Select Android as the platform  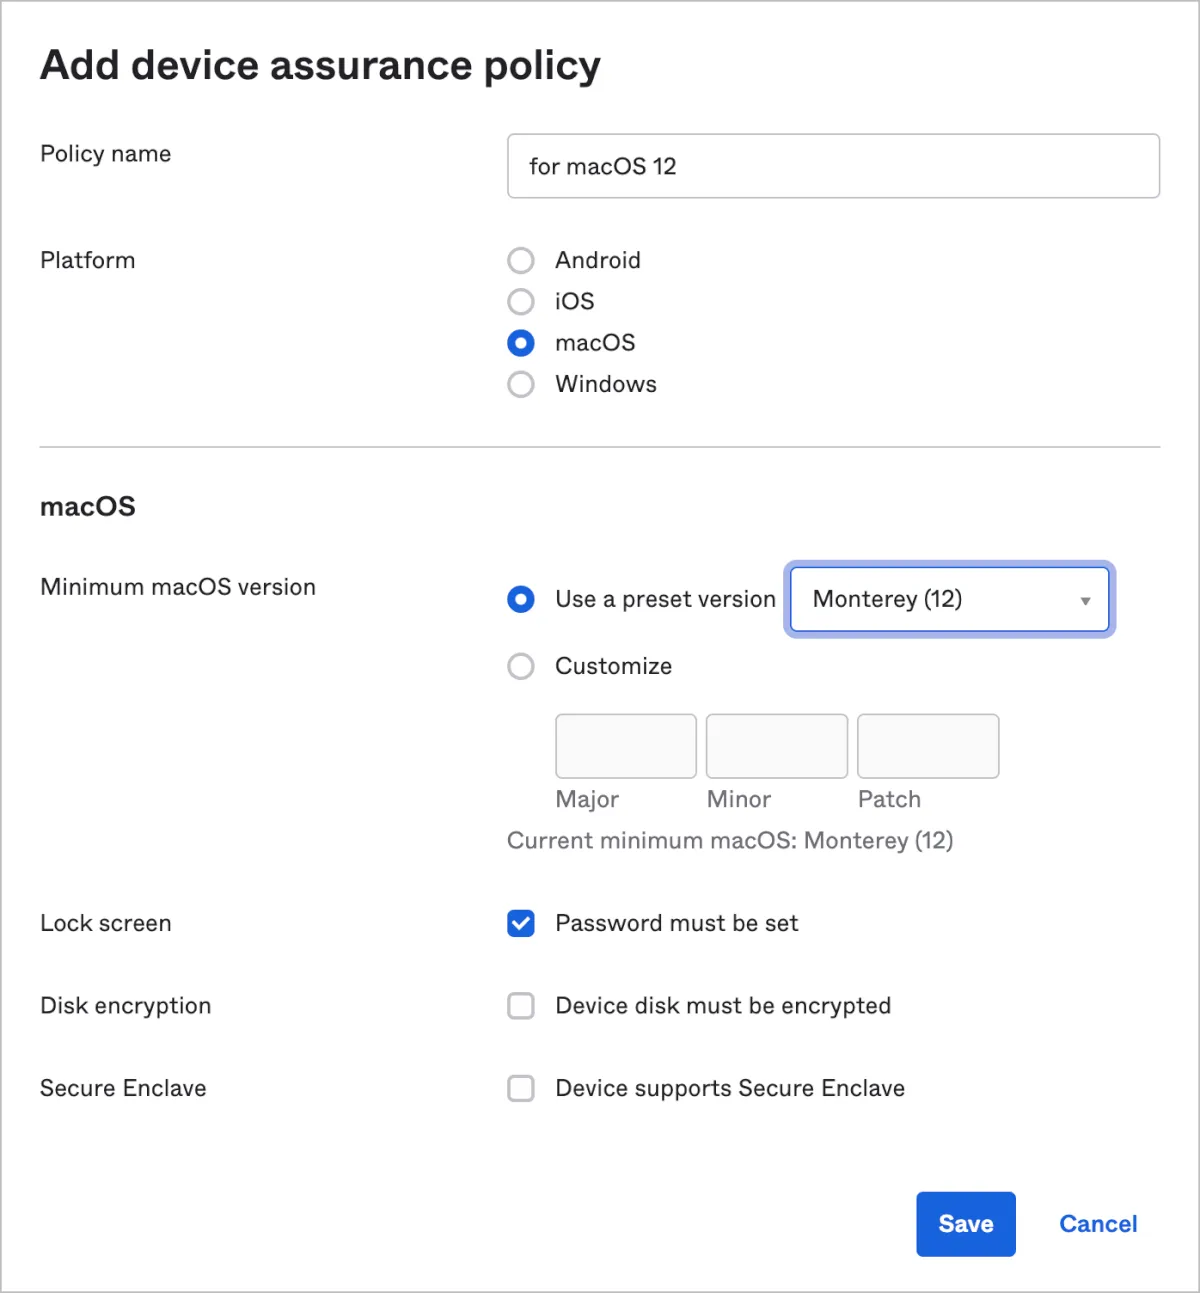(x=521, y=260)
